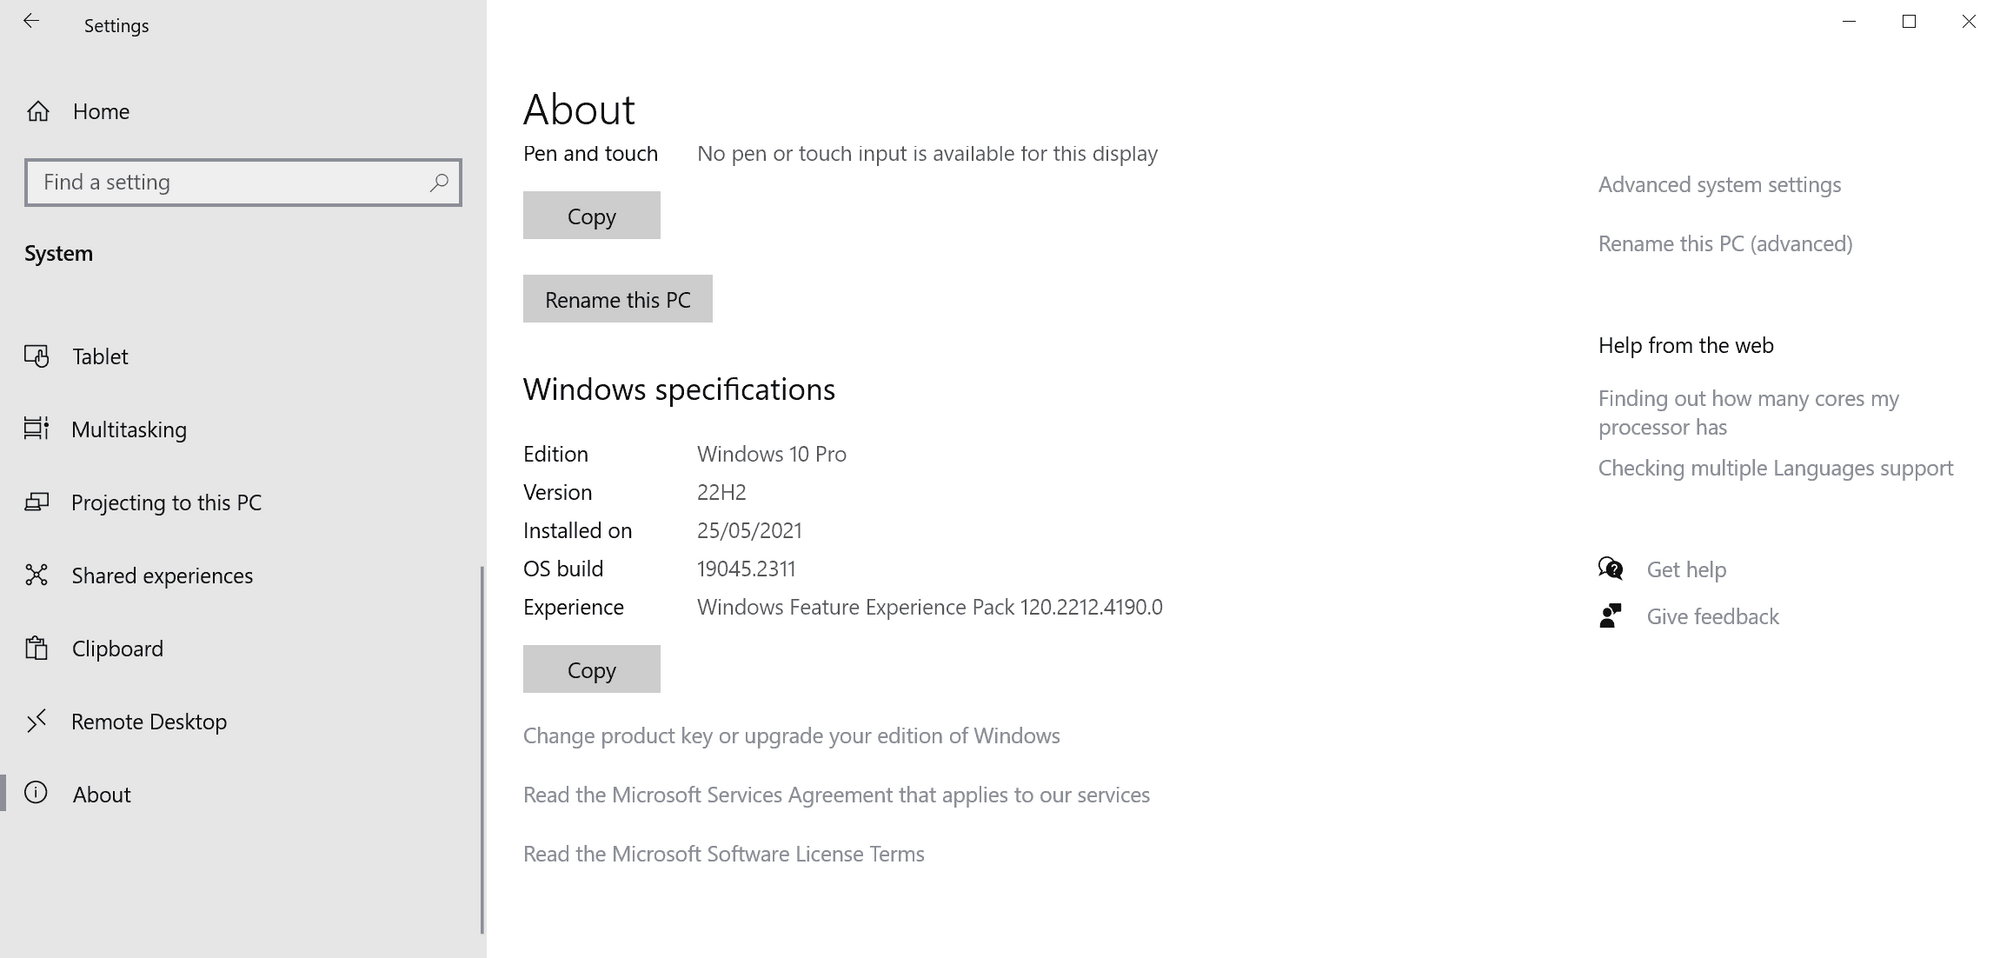The image size is (2000, 958).
Task: Click the Remote Desktop icon
Action: [x=37, y=721]
